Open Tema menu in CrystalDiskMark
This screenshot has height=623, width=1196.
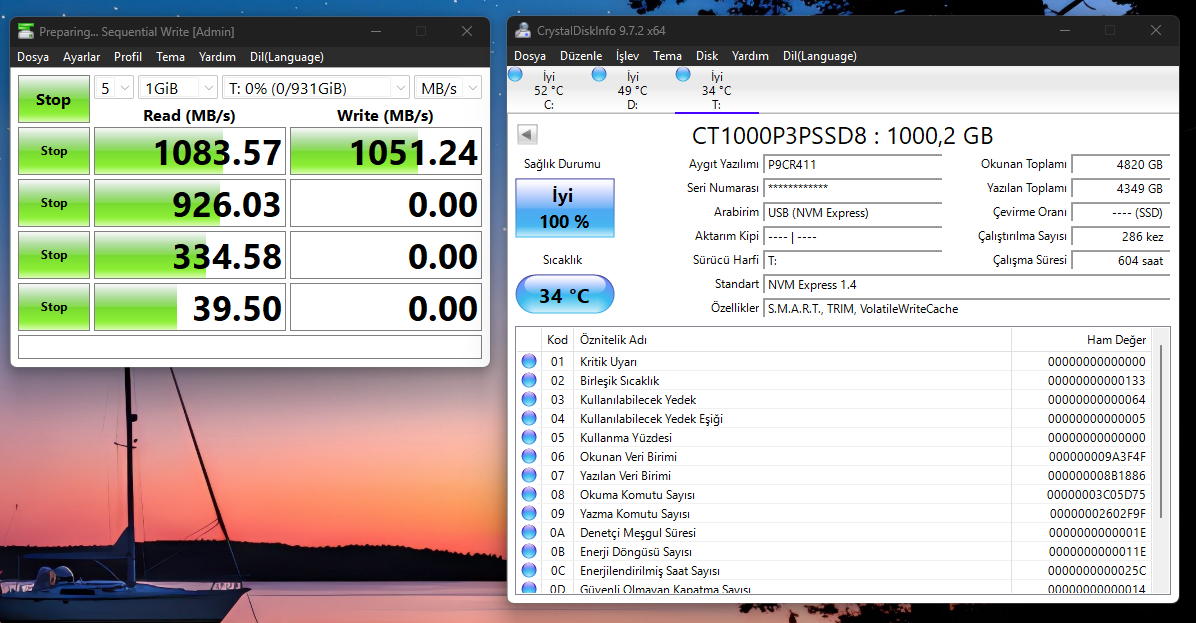(170, 56)
